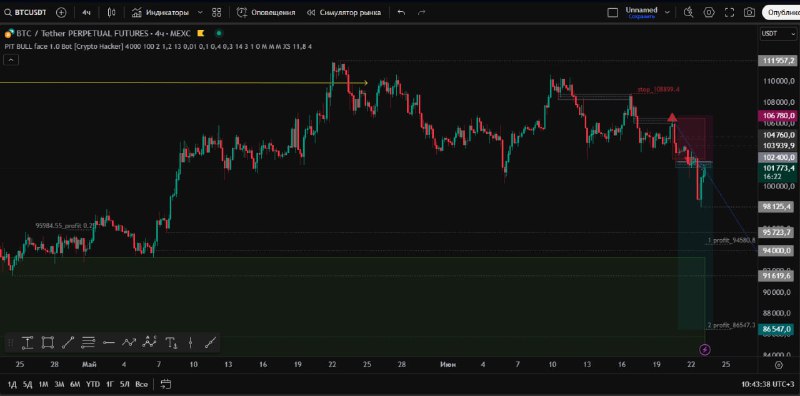Viewport: 800px width, 396px height.
Task: Open quick search magnifier icon
Action: click(689, 12)
